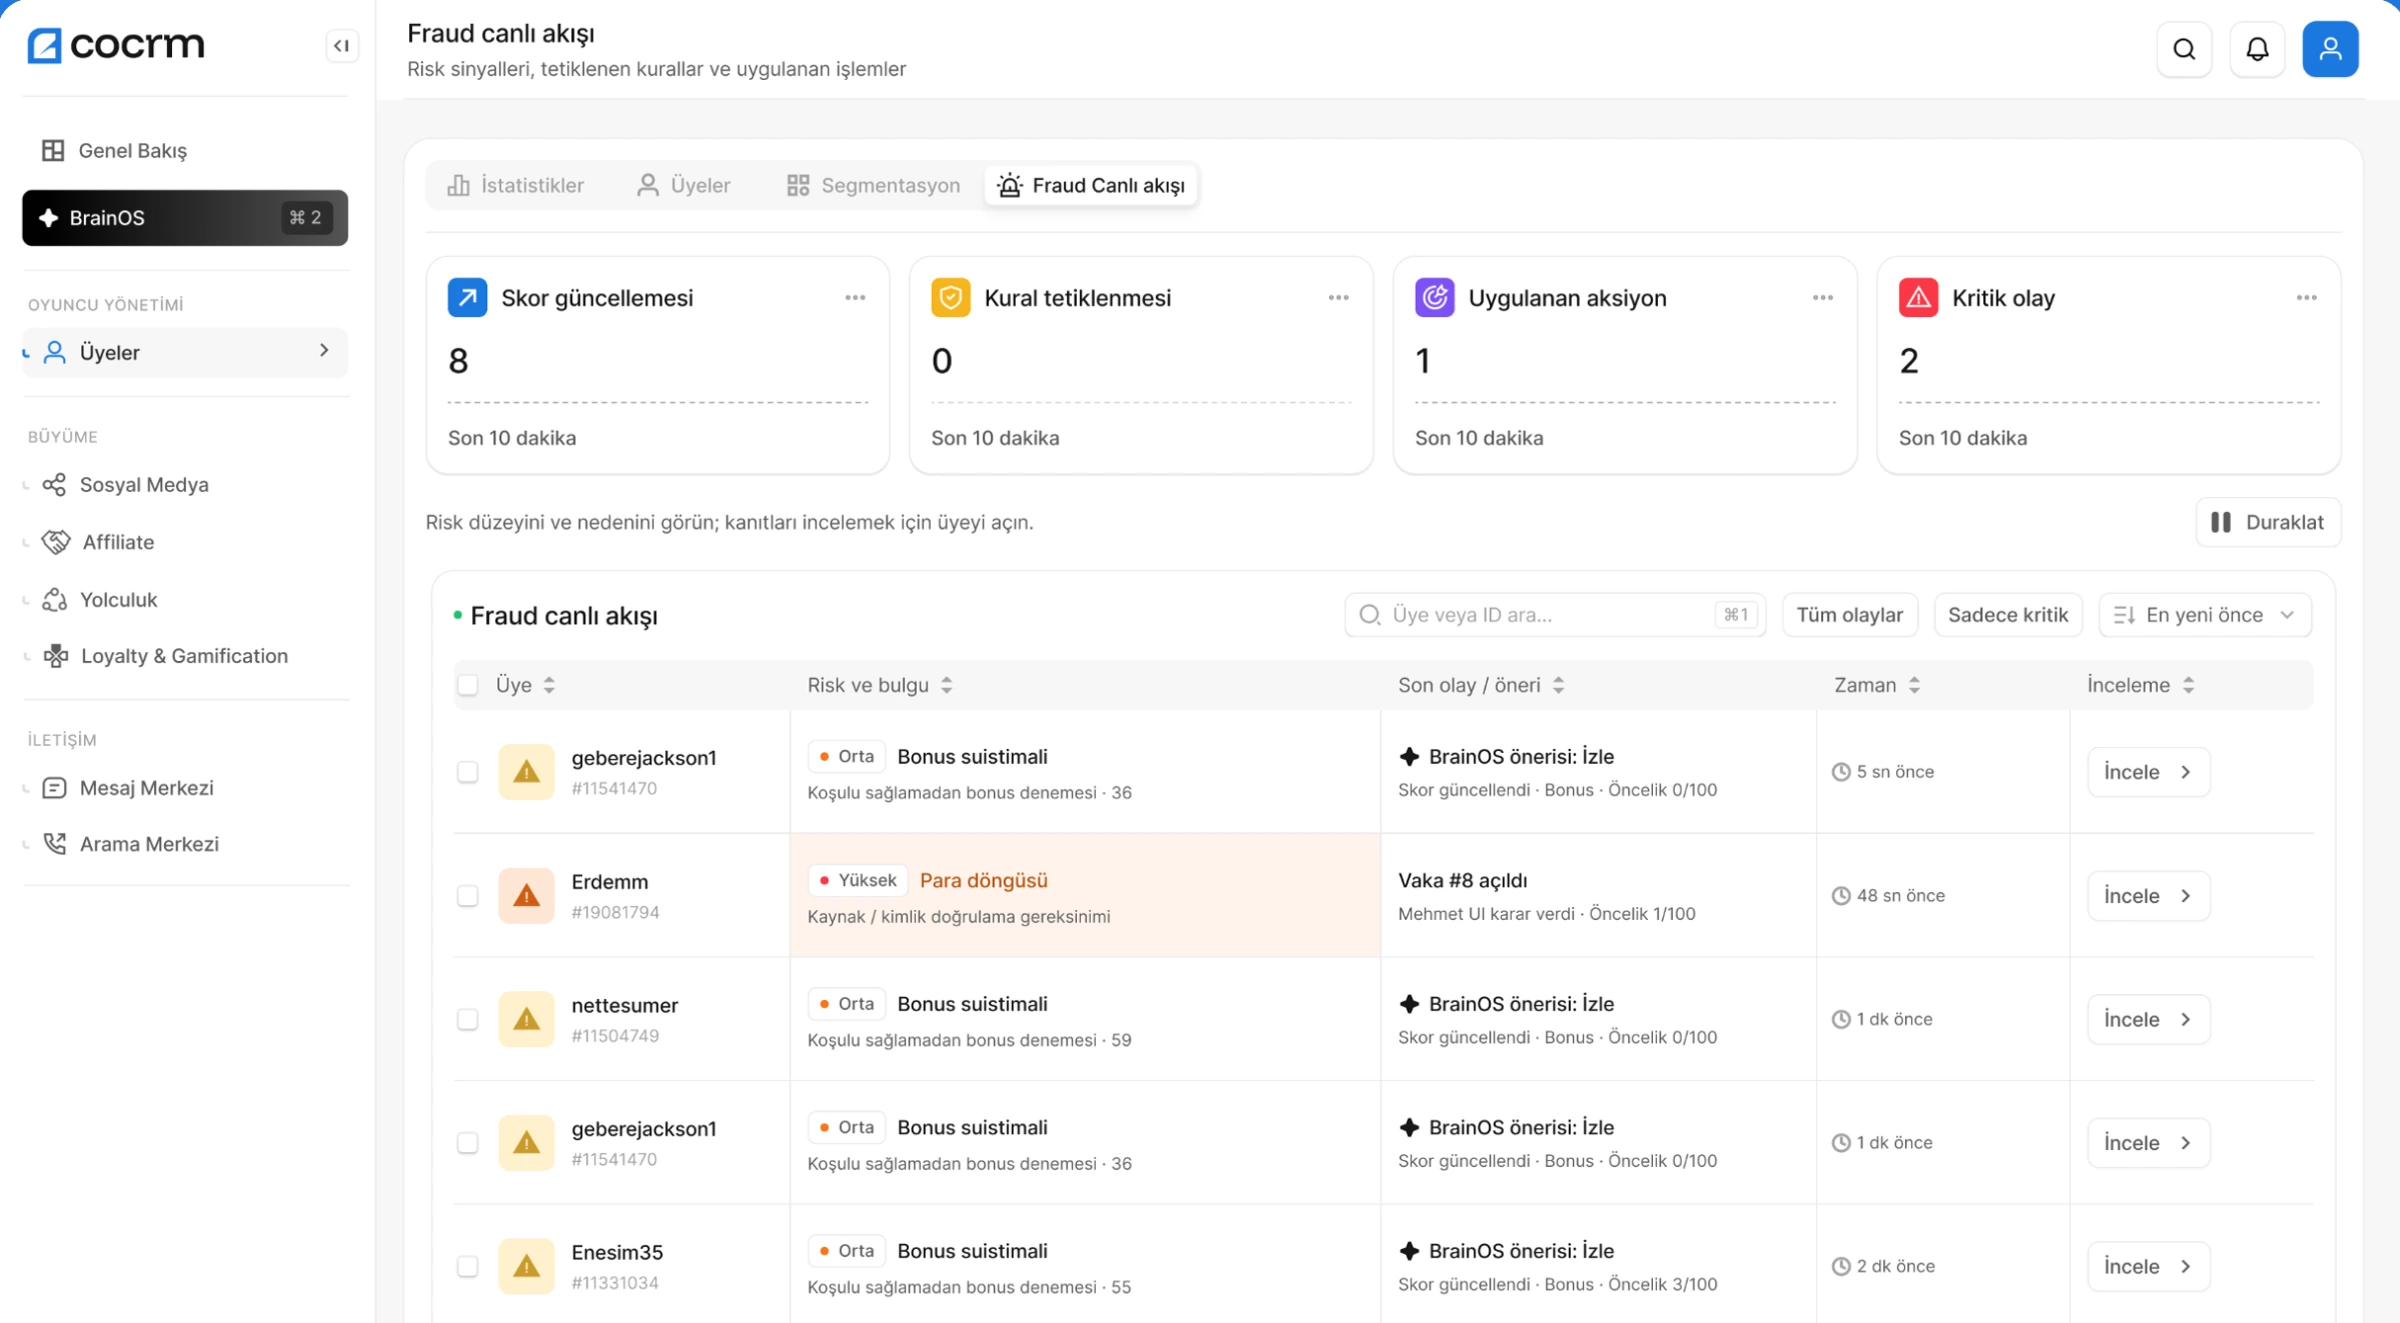The height and width of the screenshot is (1323, 2400).
Task: Pause the feed with Duraklat
Action: coord(2268,522)
